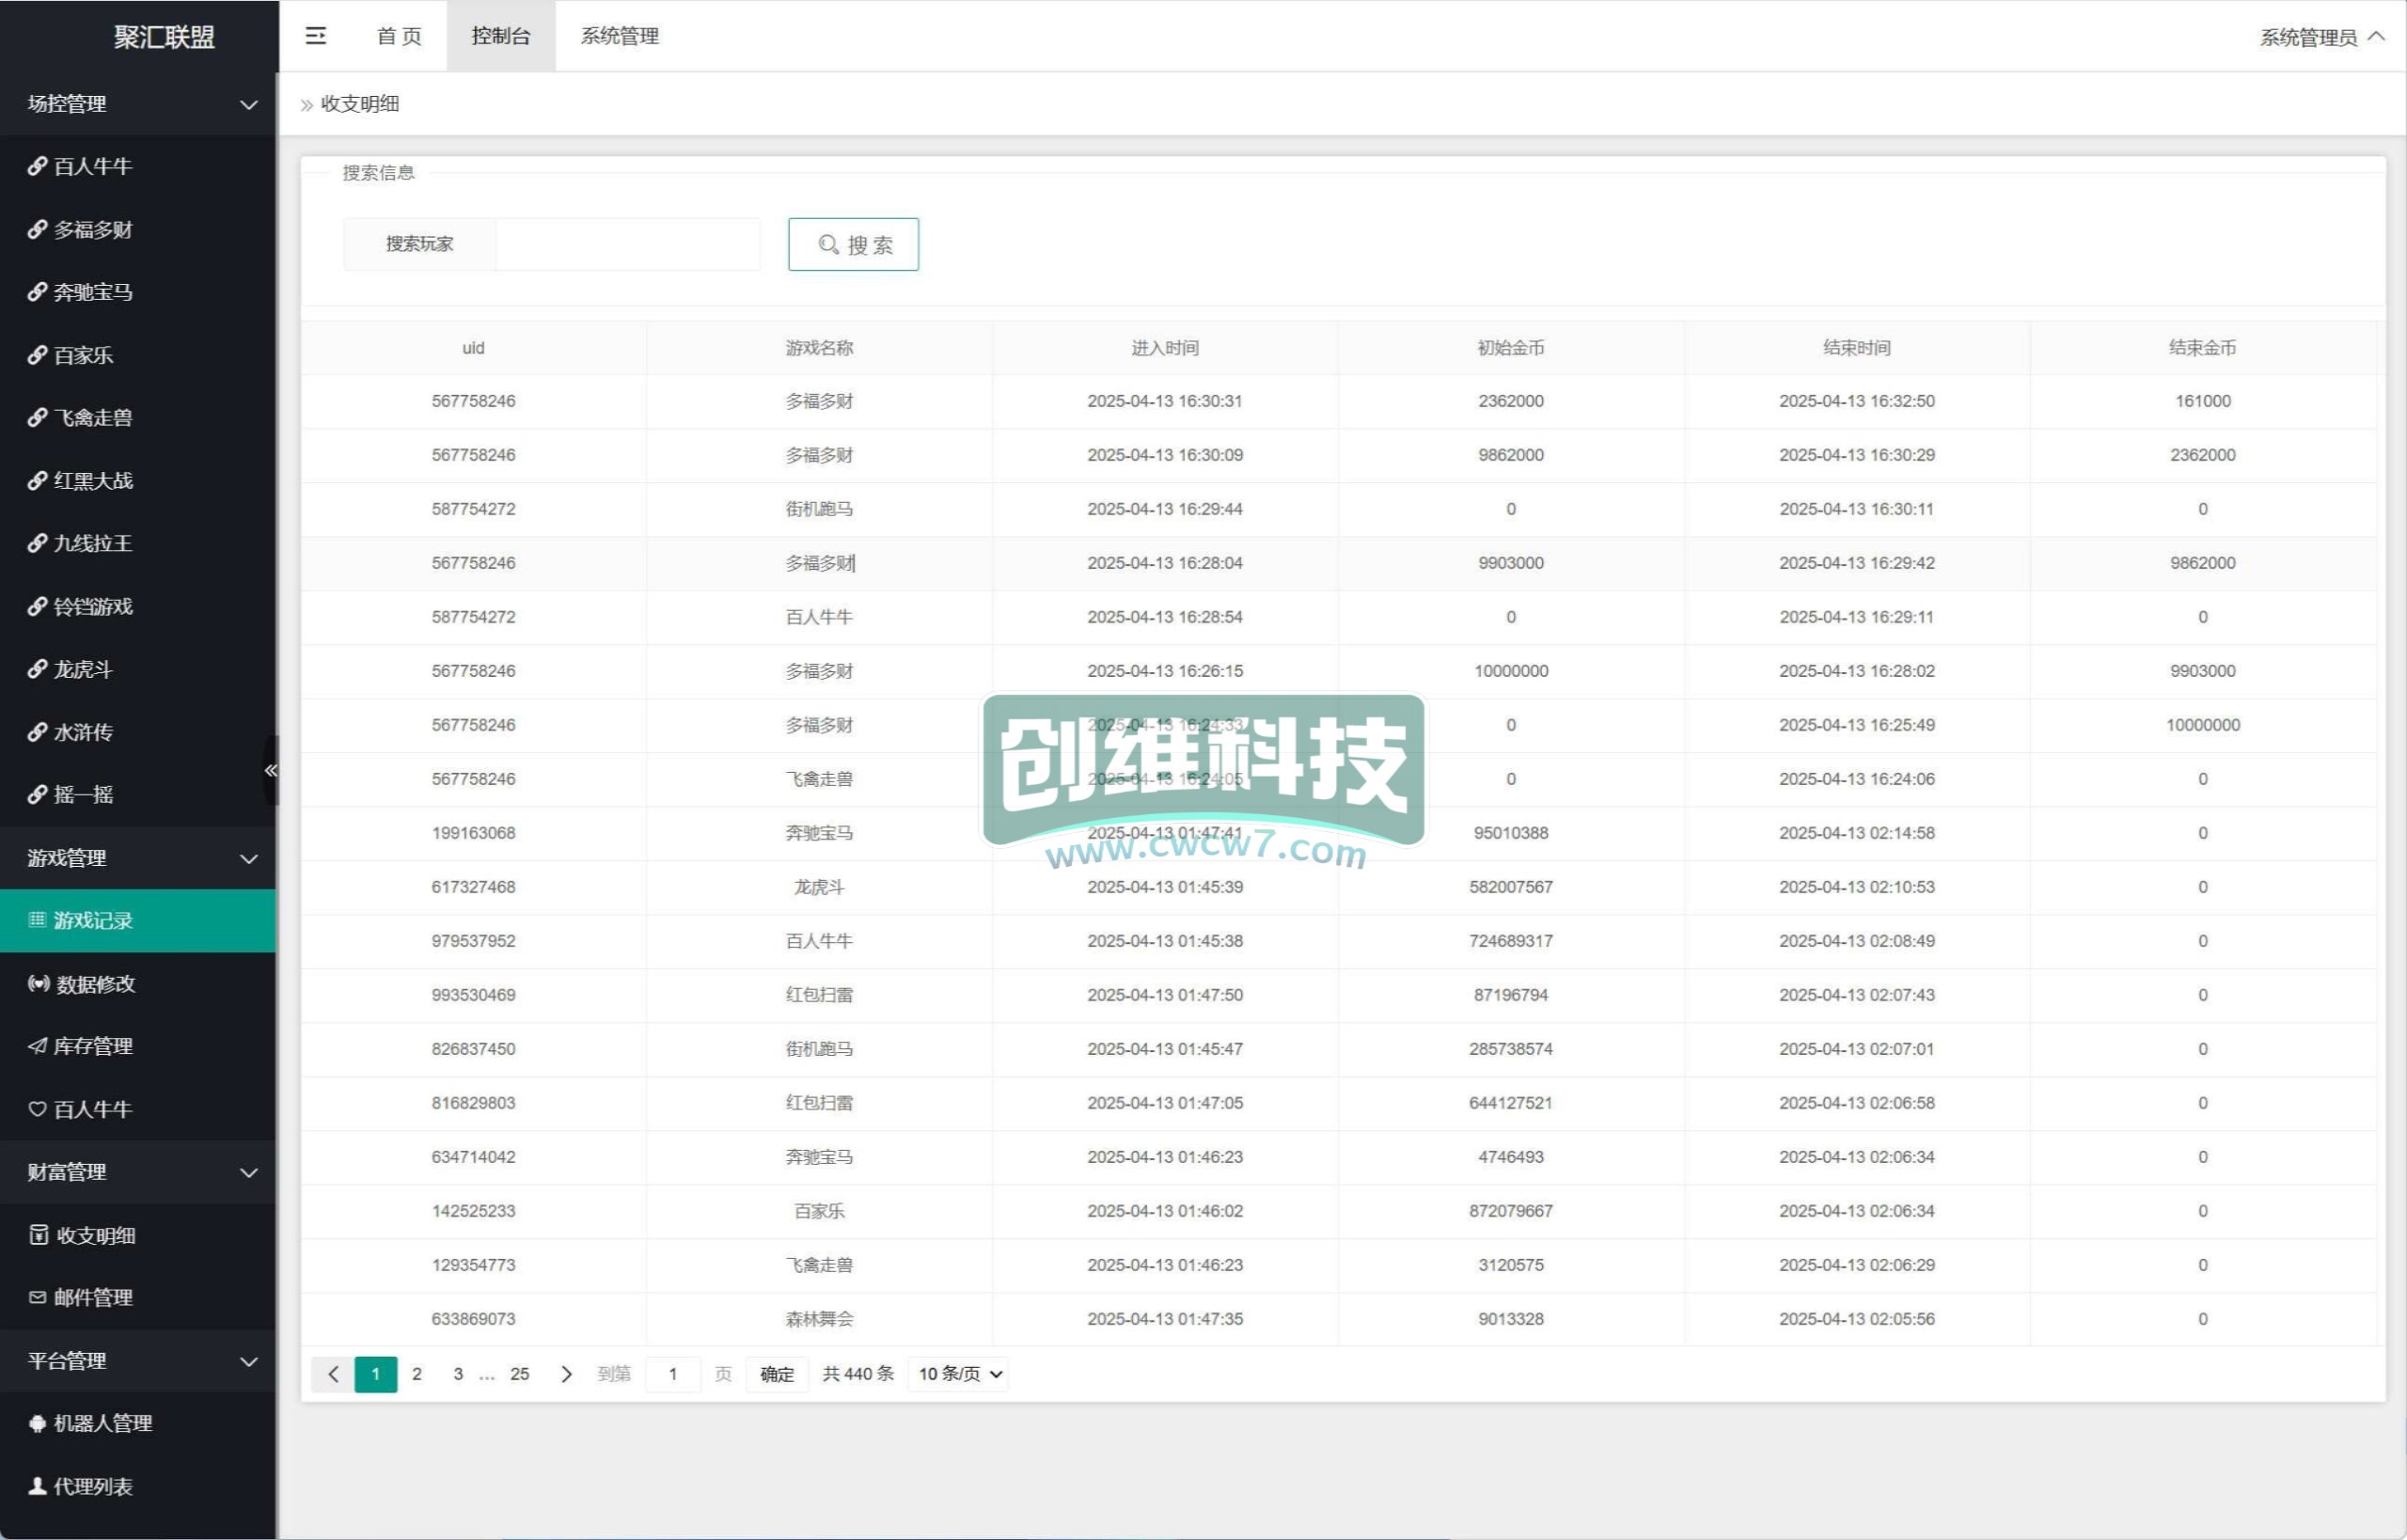Go to next page arrow
This screenshot has height=1540, width=2407.
[566, 1374]
